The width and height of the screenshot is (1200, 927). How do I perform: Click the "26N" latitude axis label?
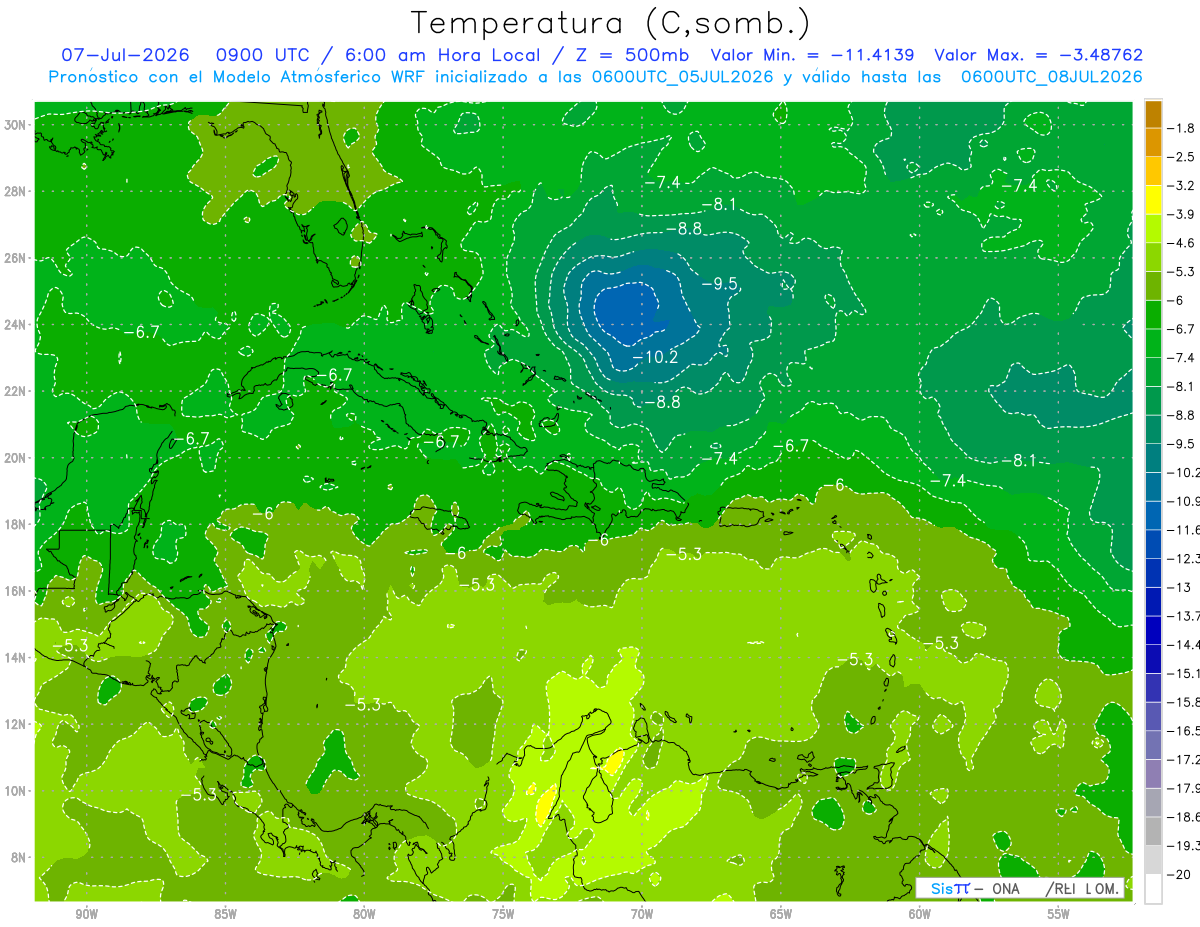click(15, 258)
